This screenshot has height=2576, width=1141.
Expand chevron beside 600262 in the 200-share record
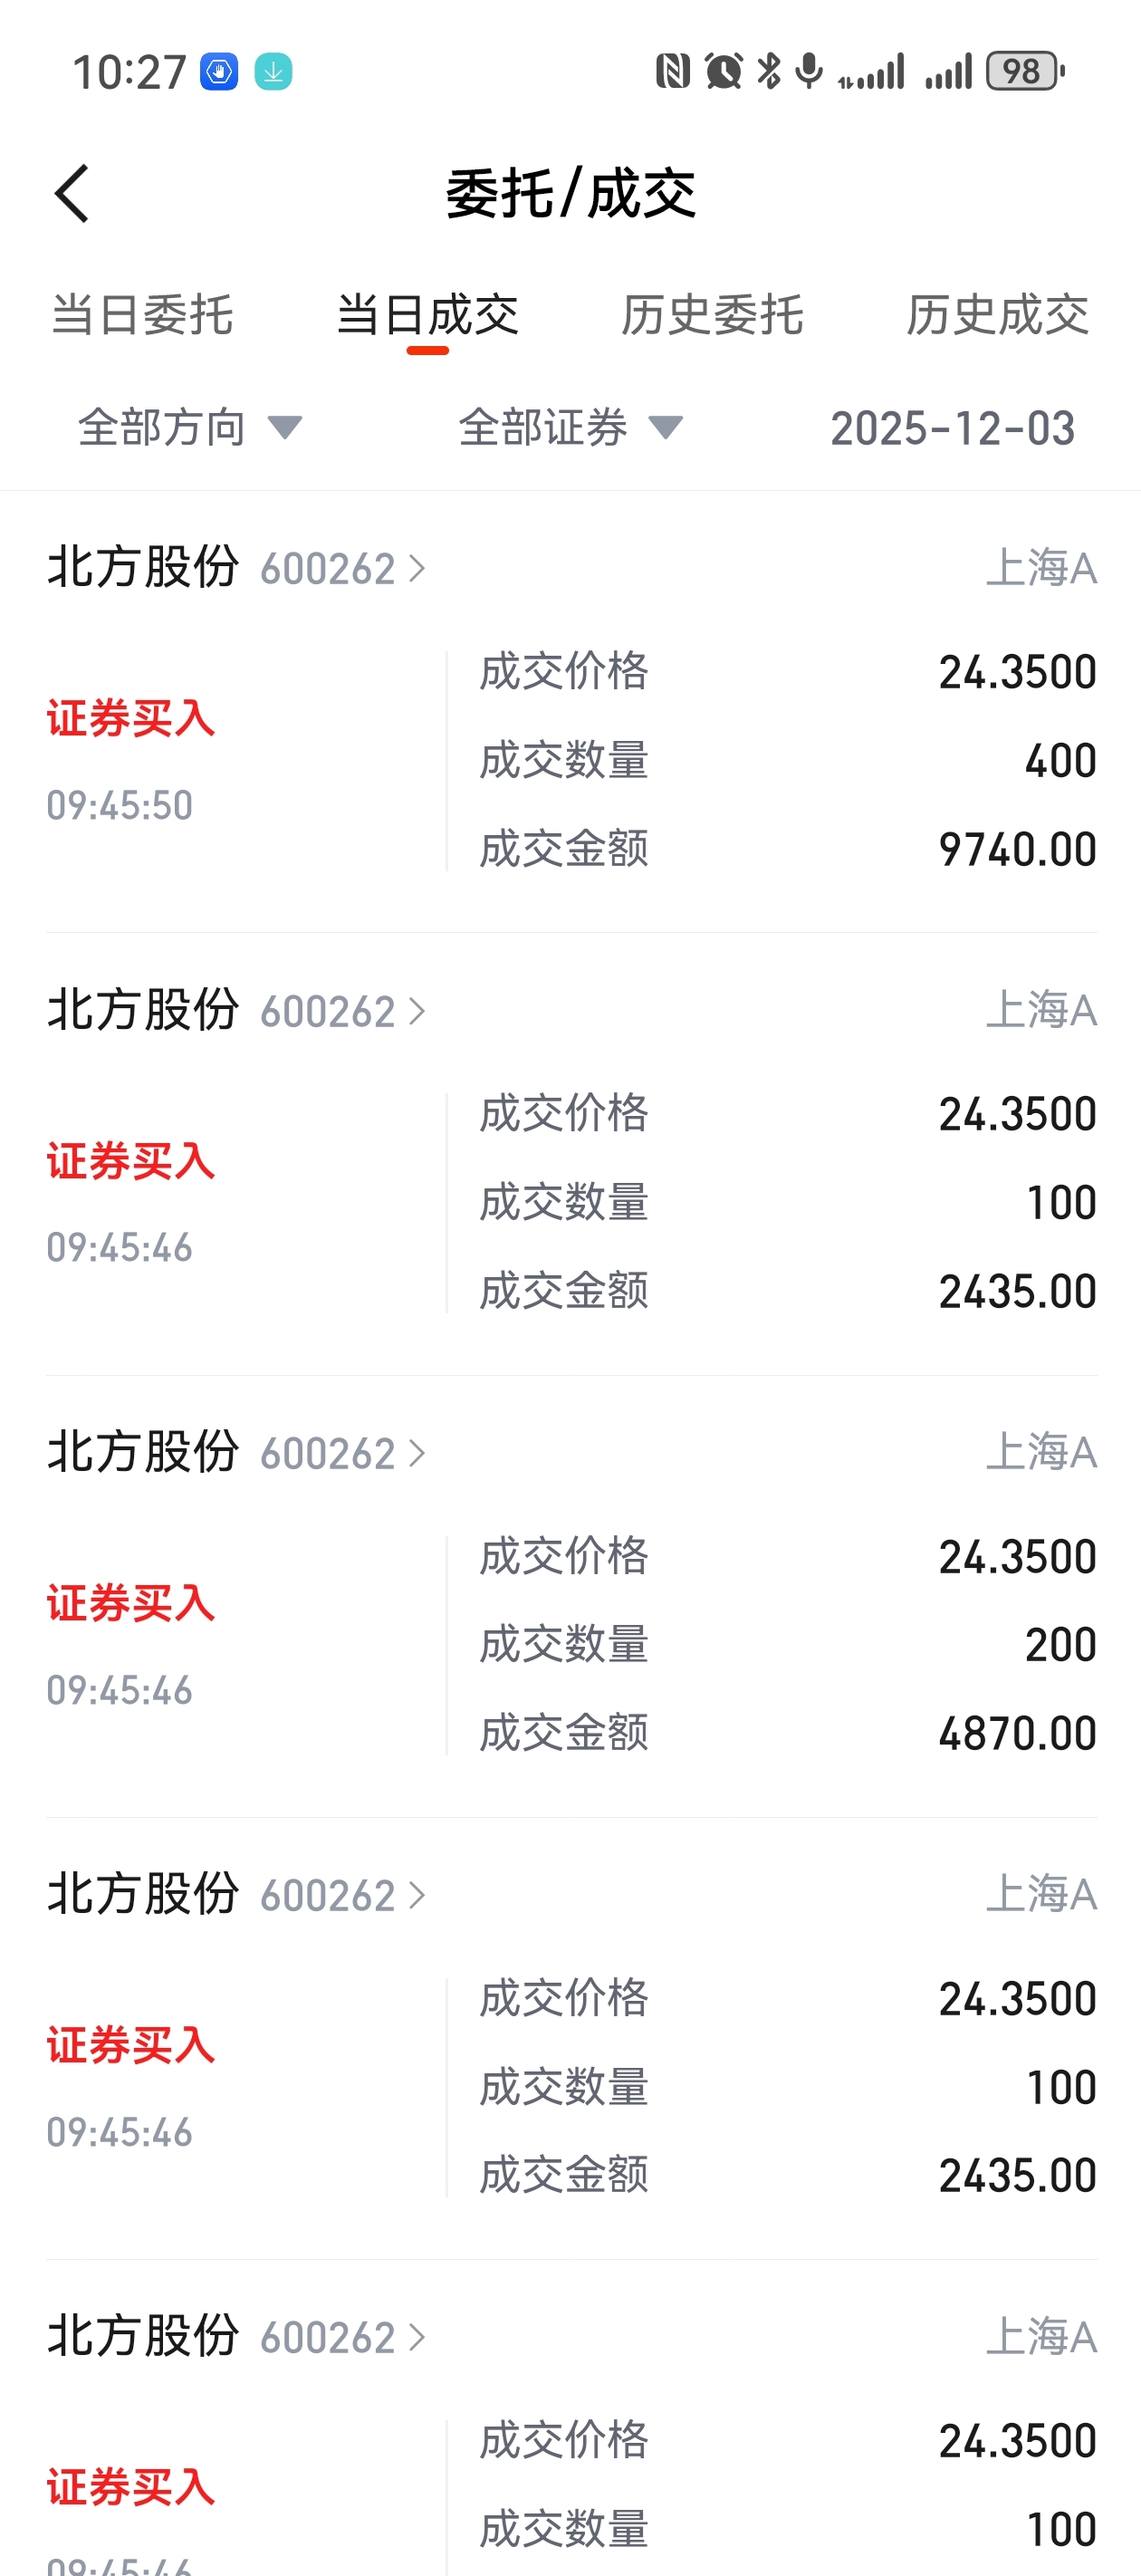point(417,1454)
